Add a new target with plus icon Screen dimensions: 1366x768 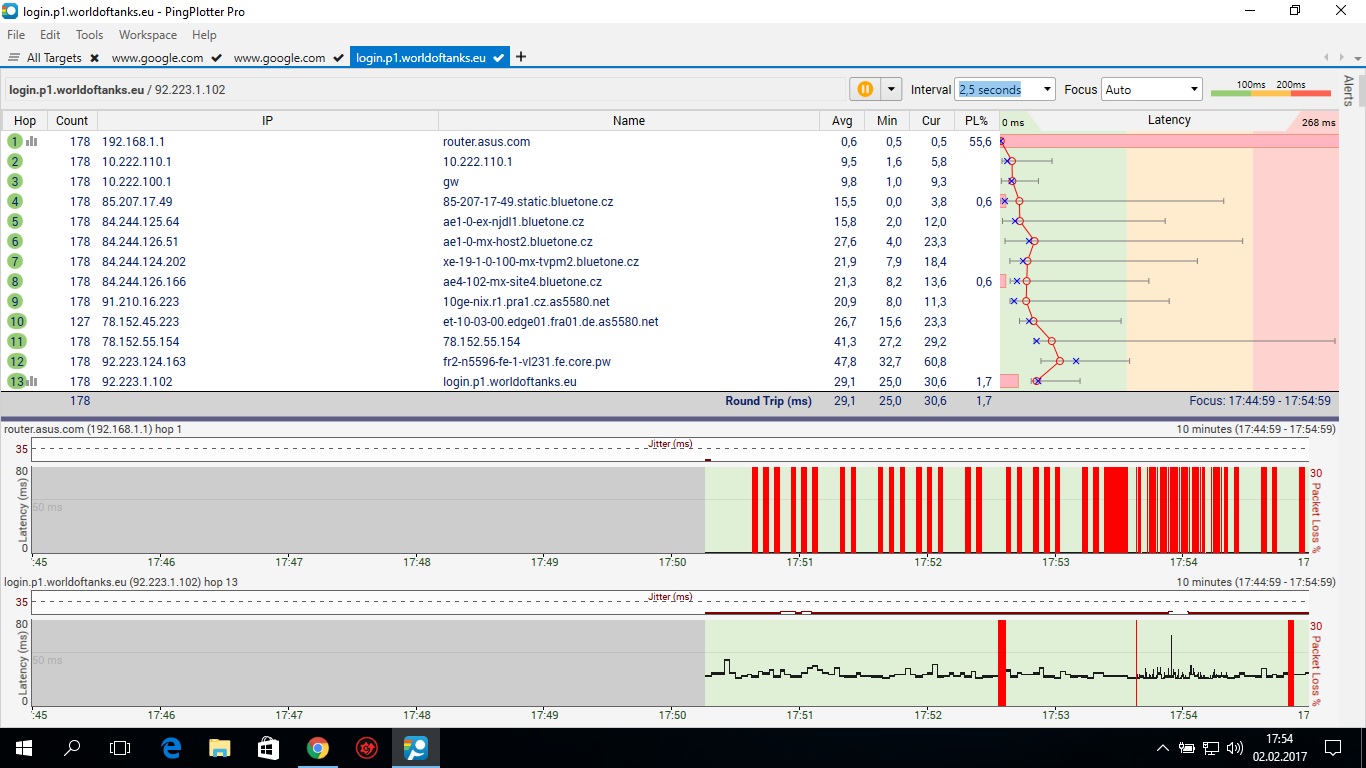point(520,57)
